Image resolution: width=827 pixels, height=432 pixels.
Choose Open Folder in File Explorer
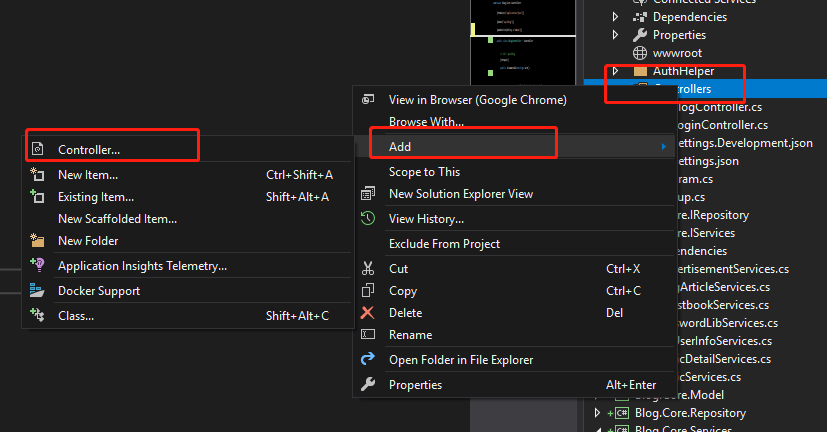[x=460, y=360]
